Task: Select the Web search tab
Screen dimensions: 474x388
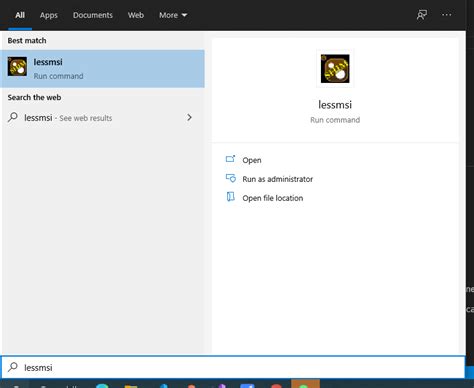Action: [x=136, y=15]
